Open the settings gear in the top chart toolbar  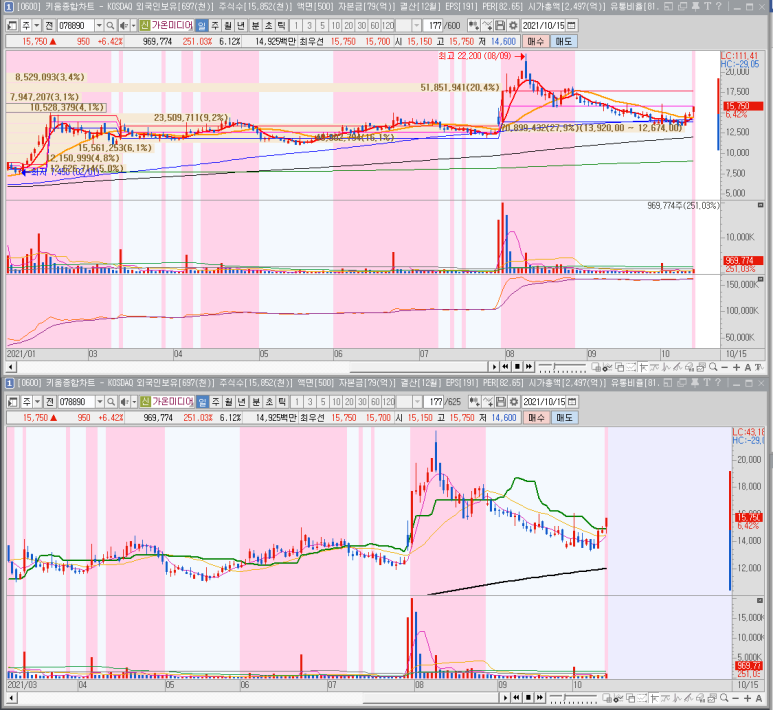(513, 26)
